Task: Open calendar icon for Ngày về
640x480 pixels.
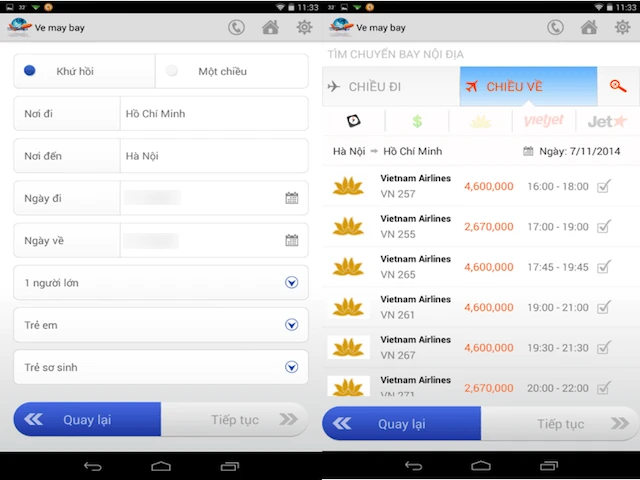Action: click(x=291, y=240)
